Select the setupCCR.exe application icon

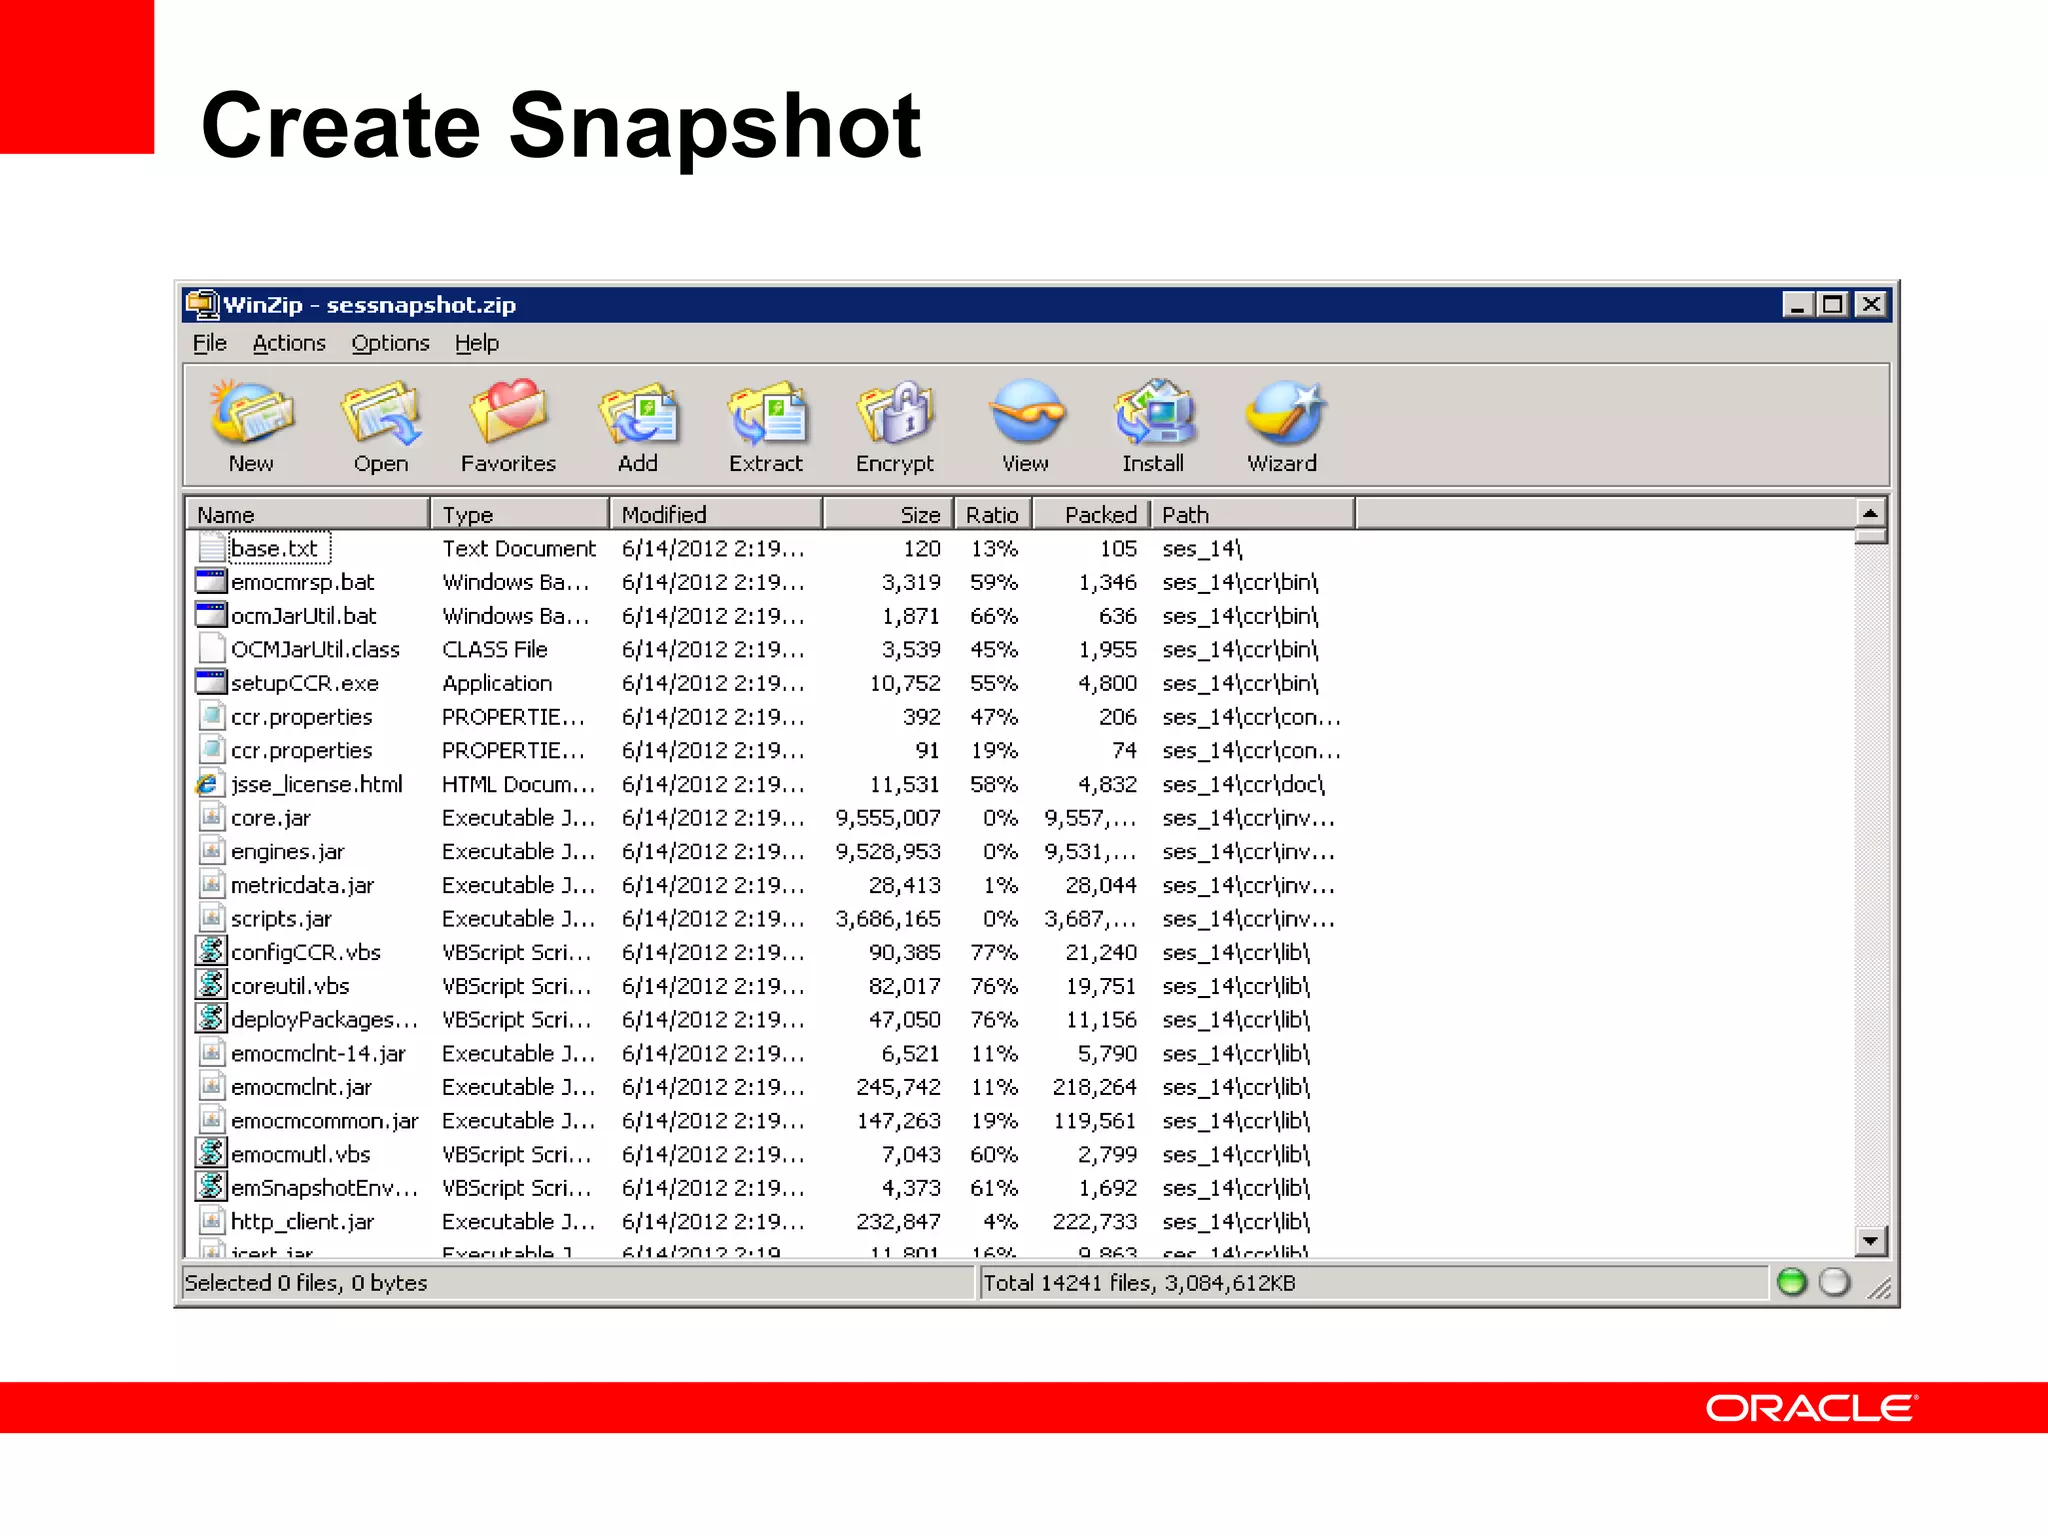pyautogui.click(x=210, y=682)
